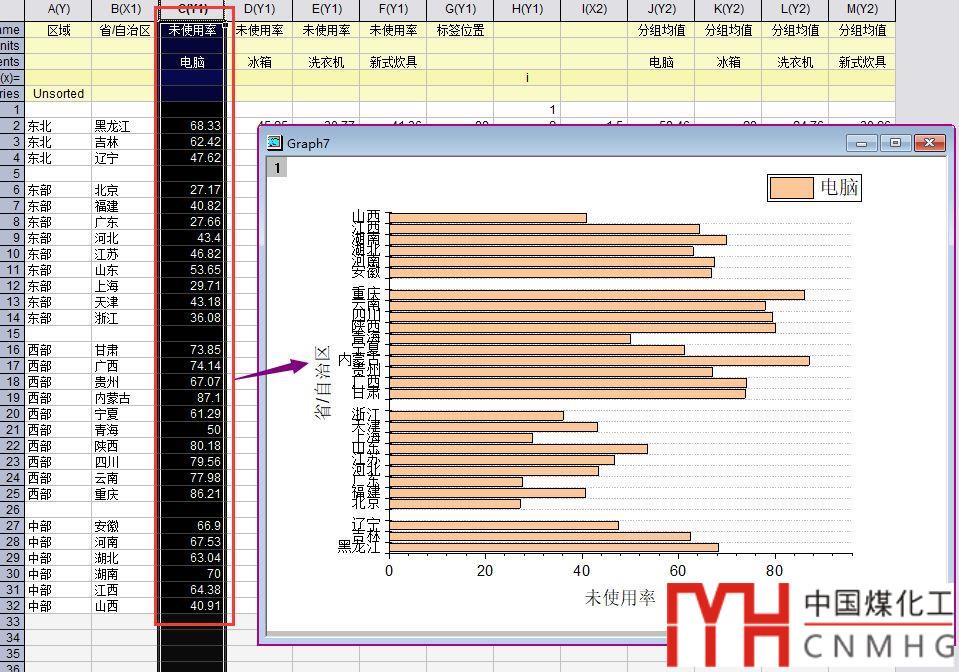Click the Graph7 title bar text
Image resolution: width=959 pixels, height=672 pixels.
point(308,143)
